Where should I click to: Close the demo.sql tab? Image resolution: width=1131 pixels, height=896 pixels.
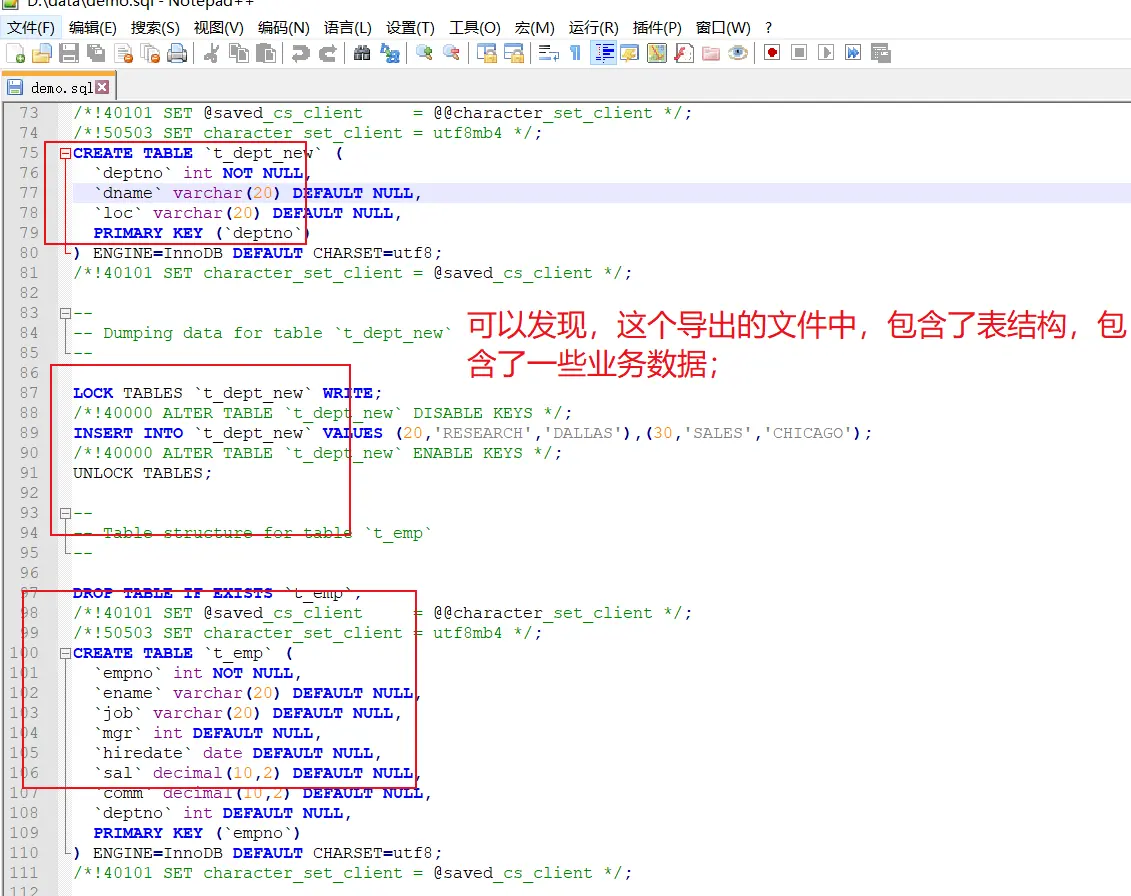(102, 87)
